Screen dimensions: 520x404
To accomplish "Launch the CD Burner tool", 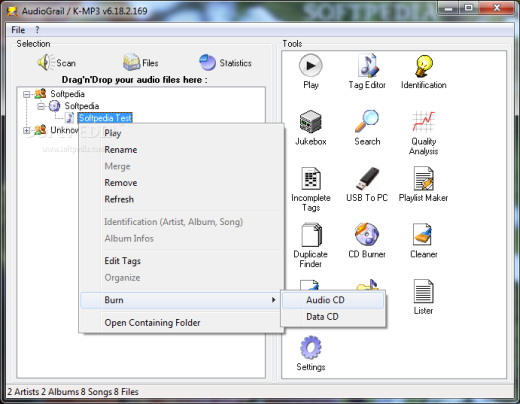I will (367, 234).
